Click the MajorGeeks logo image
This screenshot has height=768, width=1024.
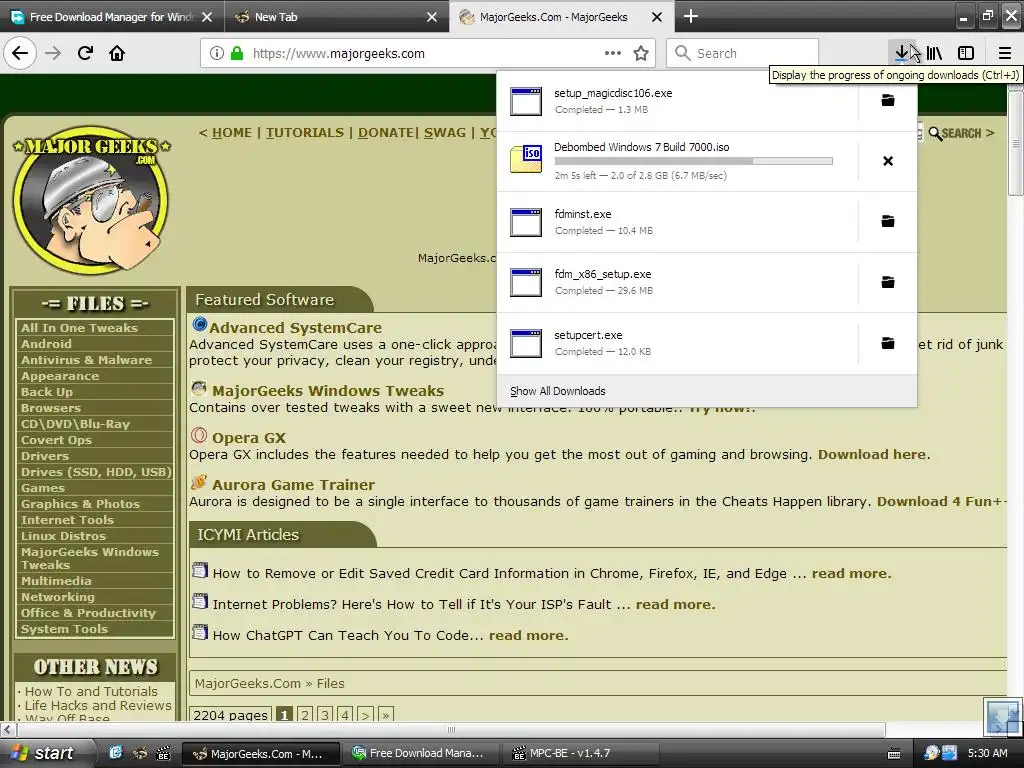(x=91, y=200)
